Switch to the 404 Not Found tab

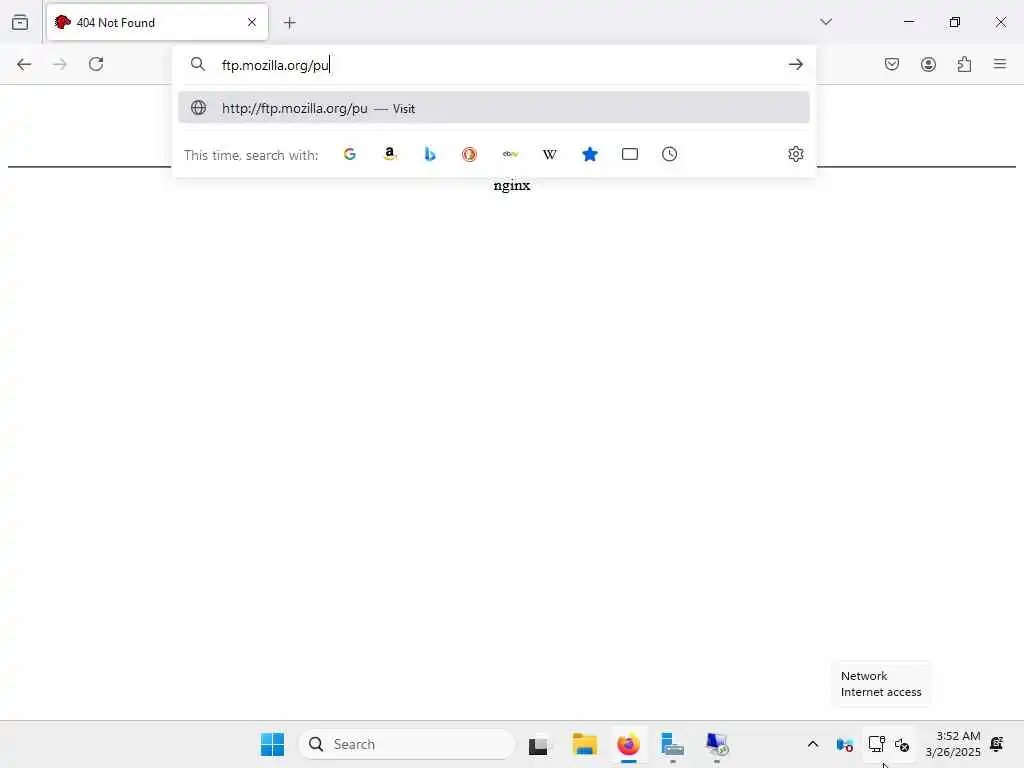click(157, 22)
